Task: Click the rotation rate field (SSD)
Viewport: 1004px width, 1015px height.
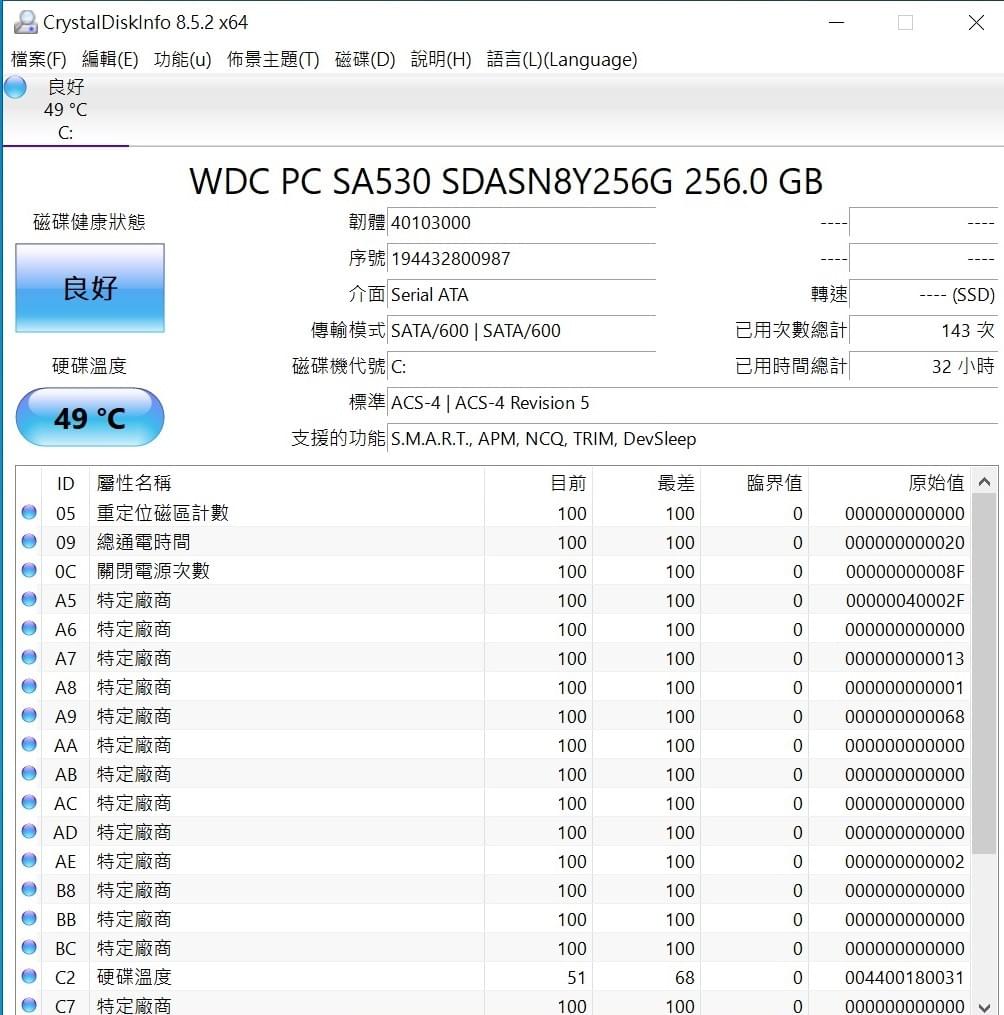Action: pos(924,295)
